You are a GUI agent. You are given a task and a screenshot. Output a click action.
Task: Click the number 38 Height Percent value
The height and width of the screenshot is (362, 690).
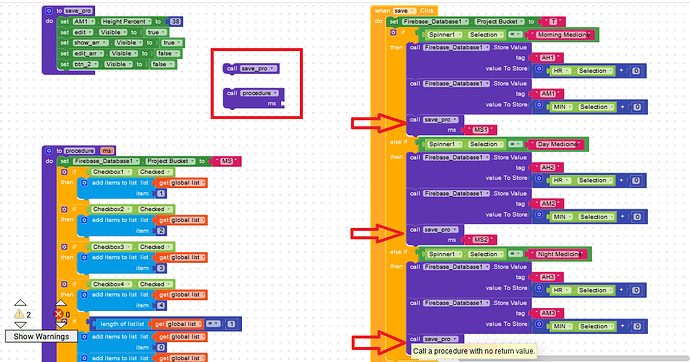click(176, 22)
